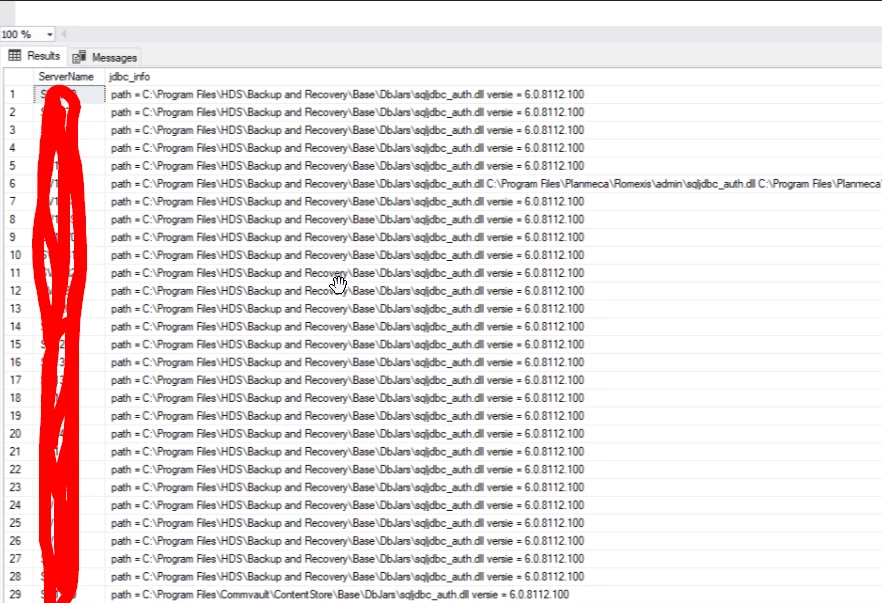
Task: Select row header number 20
Action: (x=19, y=434)
